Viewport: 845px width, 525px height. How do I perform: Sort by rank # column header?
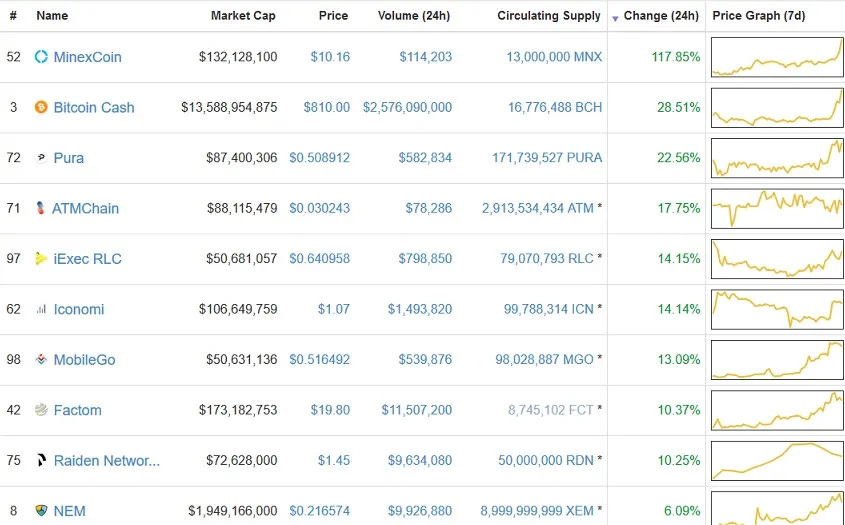coord(13,16)
